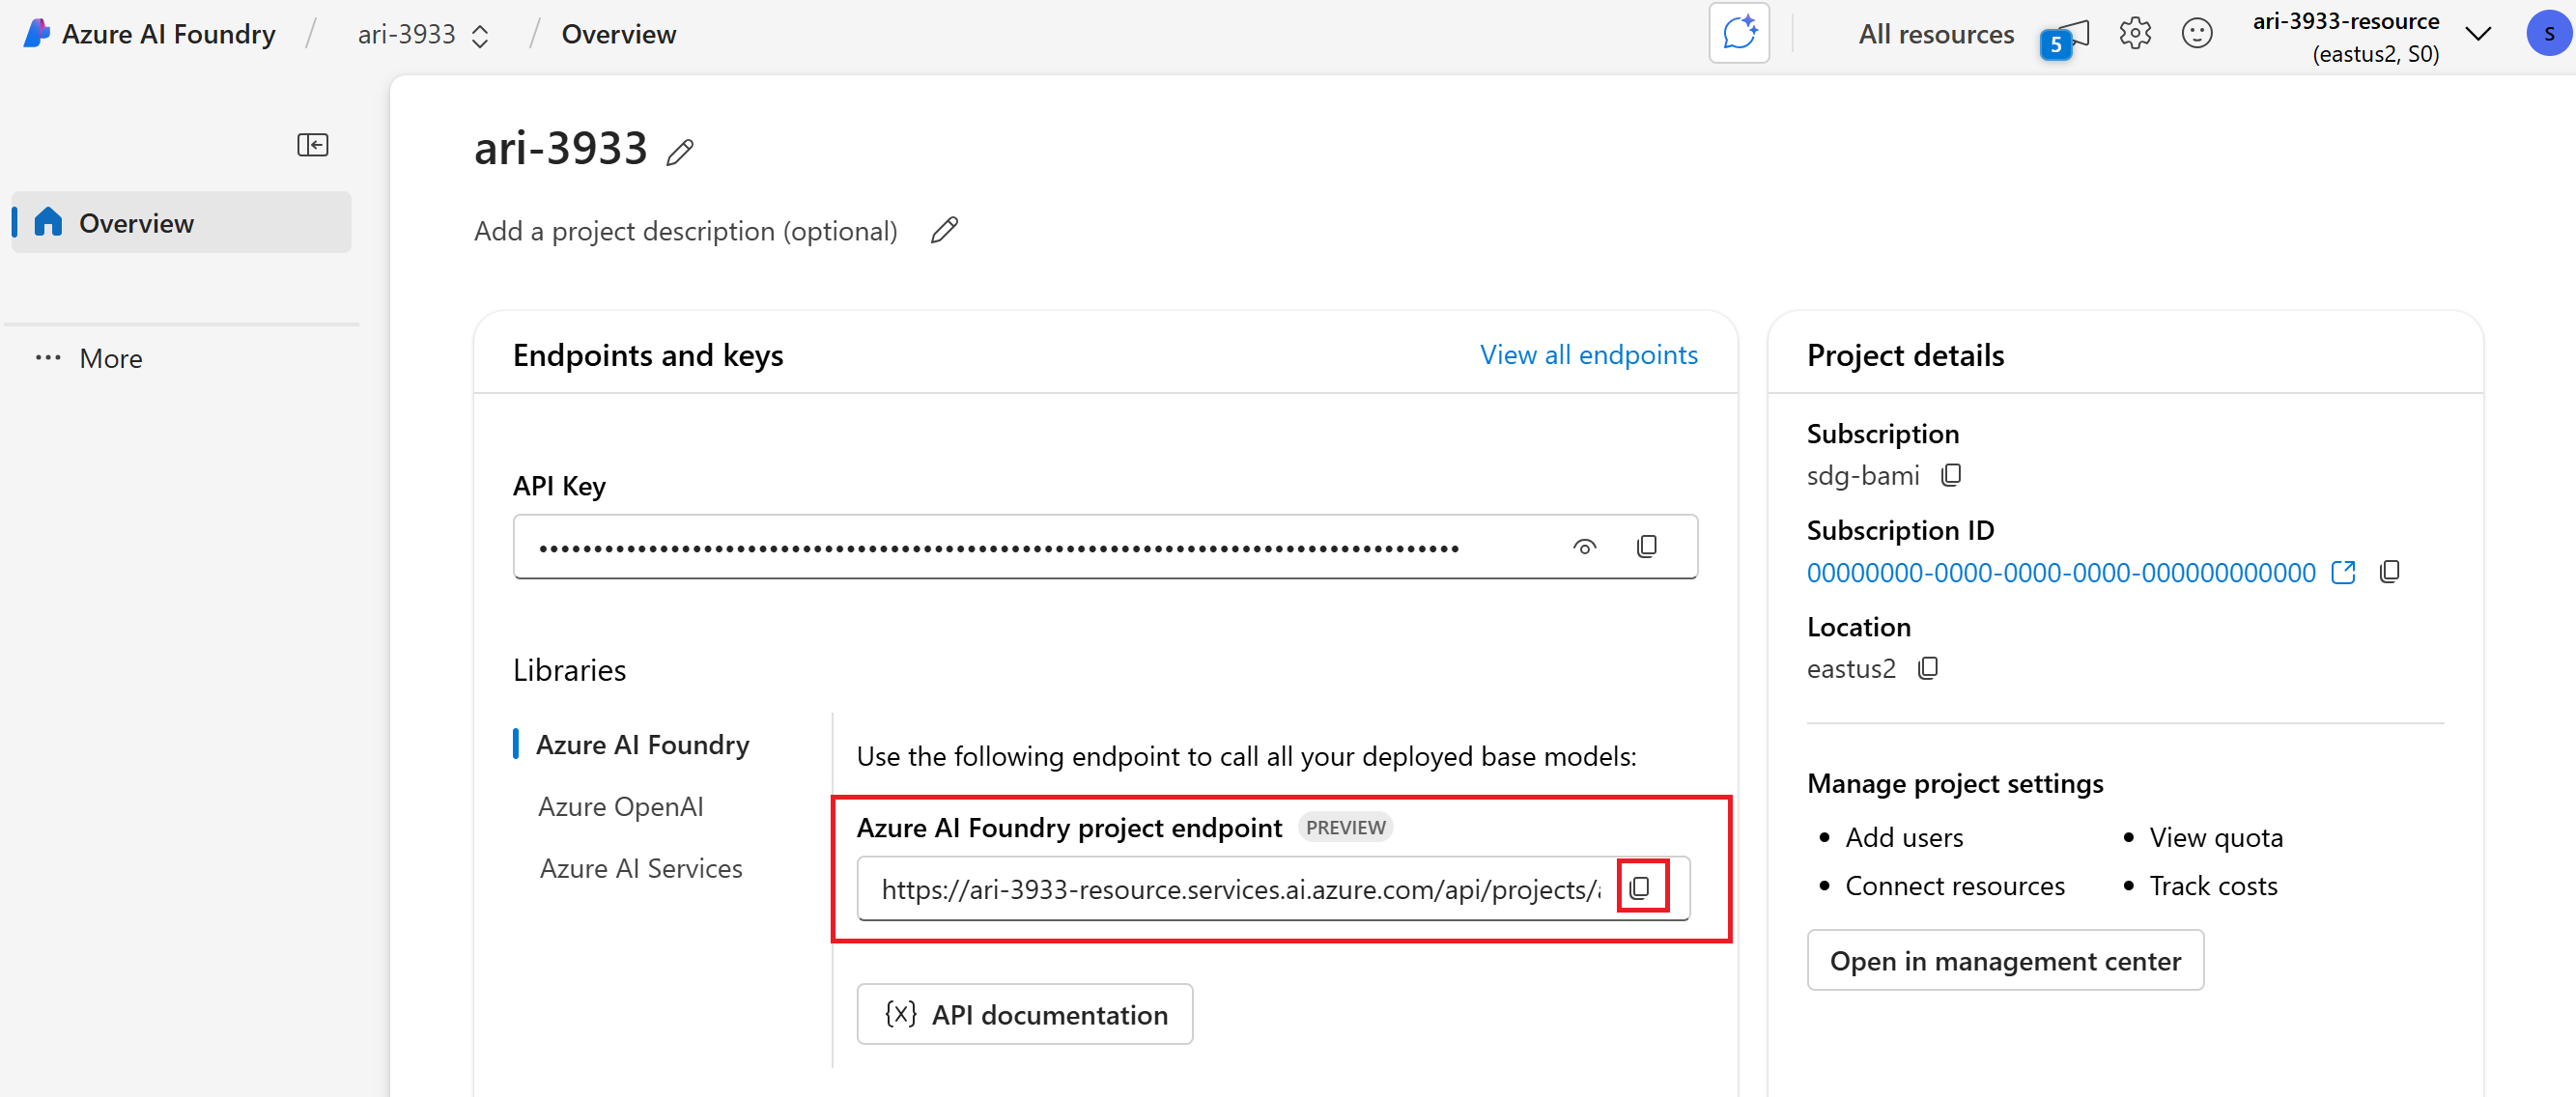Reveal the hidden API key
This screenshot has height=1097, width=2576.
[1583, 546]
